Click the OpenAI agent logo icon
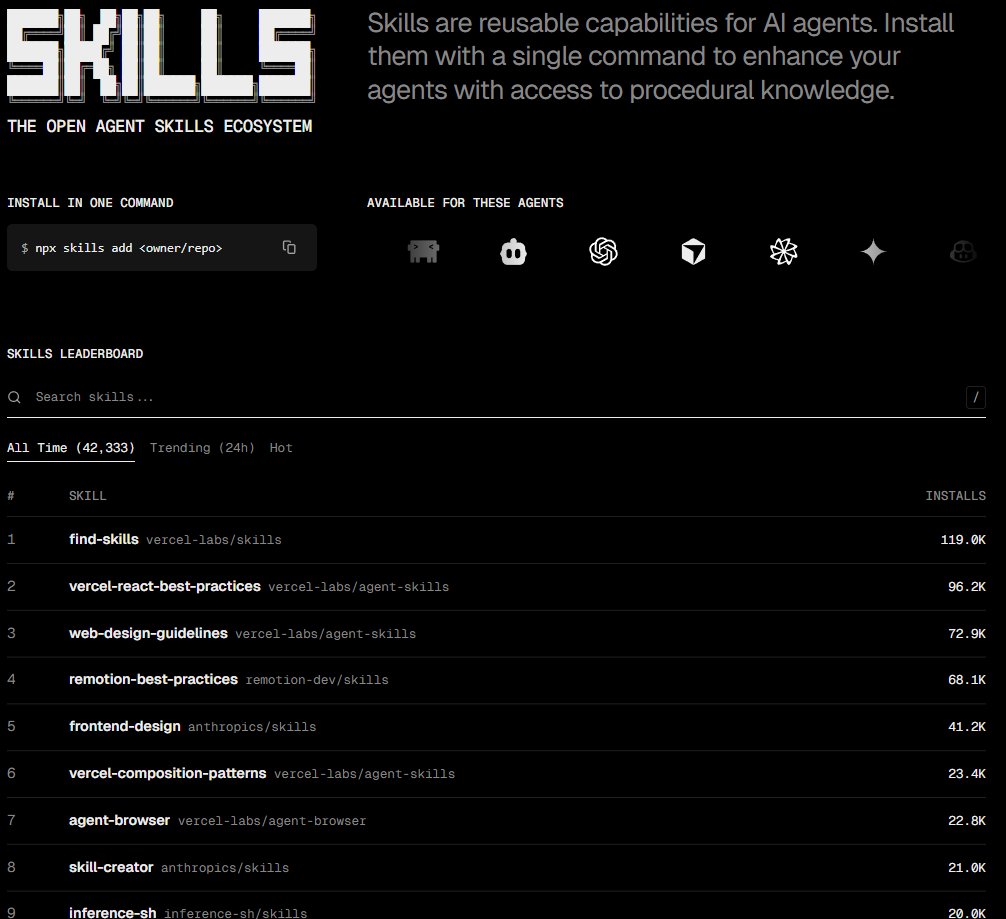The height and width of the screenshot is (919, 1006). tap(603, 252)
